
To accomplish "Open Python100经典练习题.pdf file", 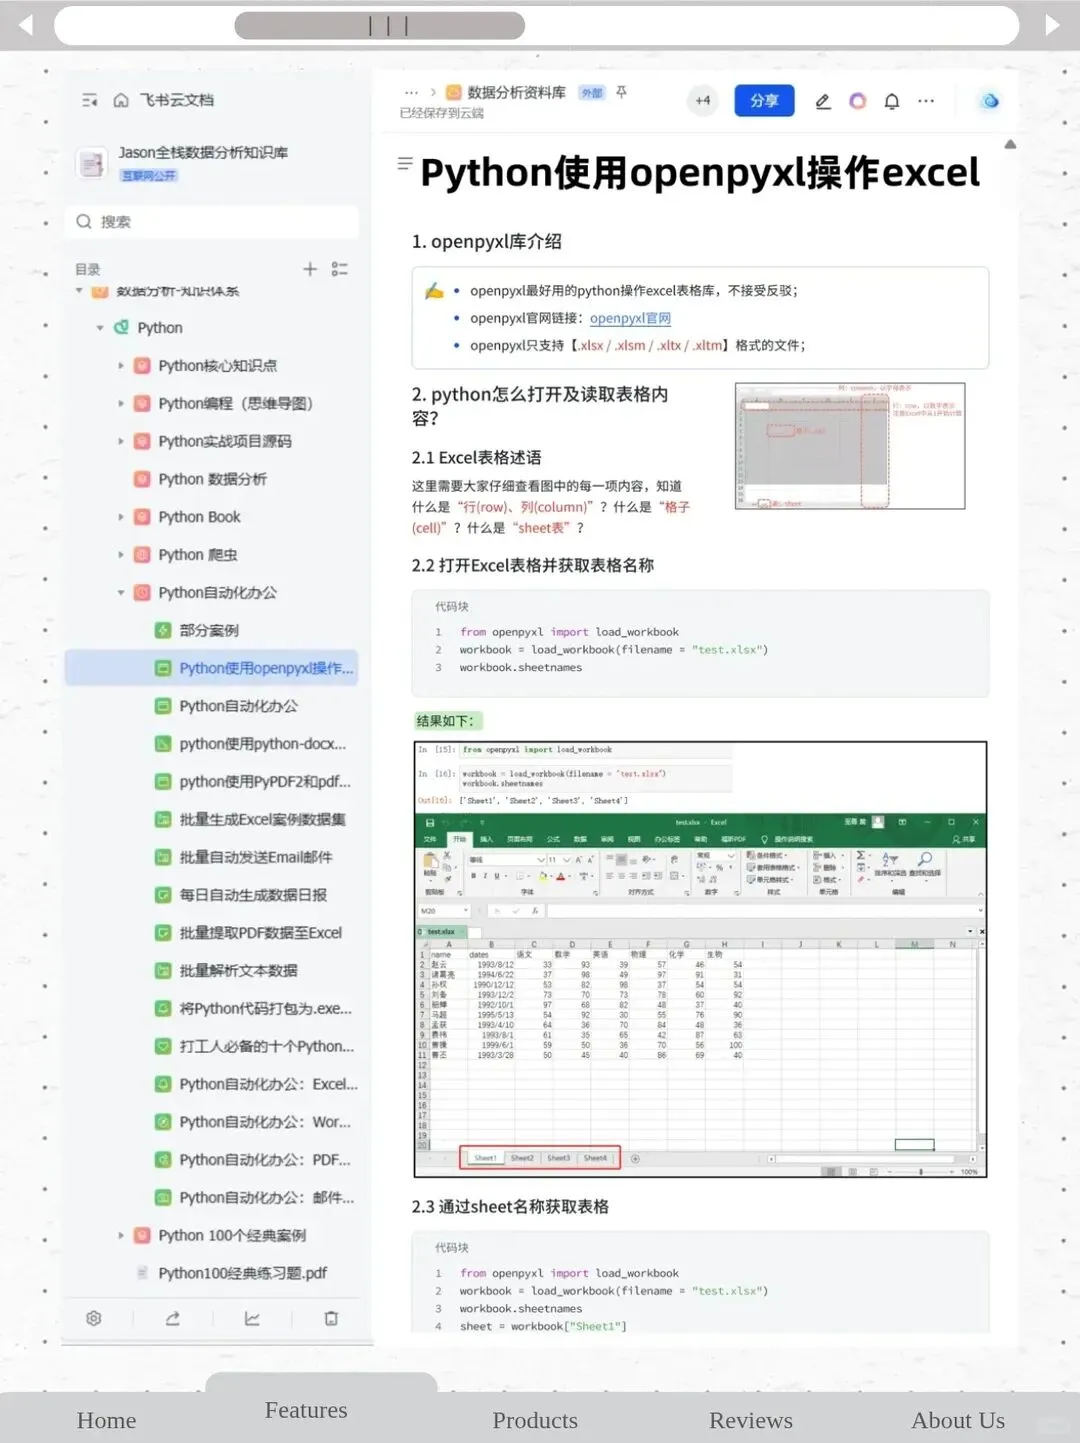I will [242, 1273].
